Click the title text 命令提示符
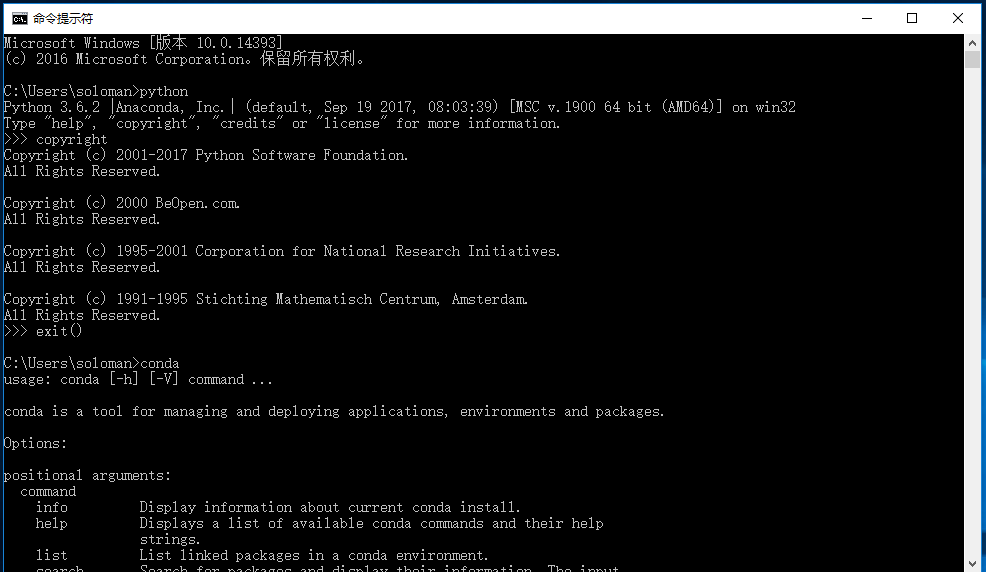Screen dimensions: 986x572 [x=63, y=19]
